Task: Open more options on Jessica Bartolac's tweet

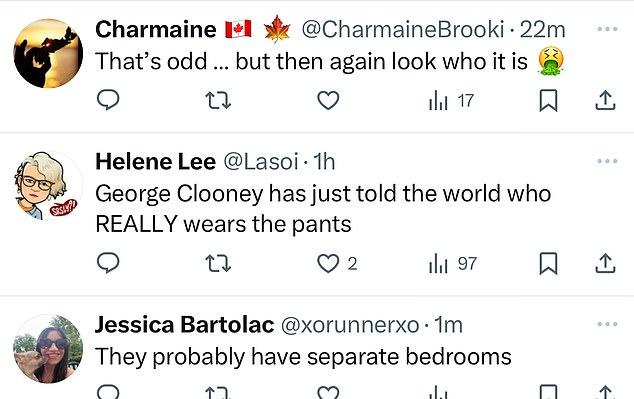Action: pyautogui.click(x=607, y=324)
